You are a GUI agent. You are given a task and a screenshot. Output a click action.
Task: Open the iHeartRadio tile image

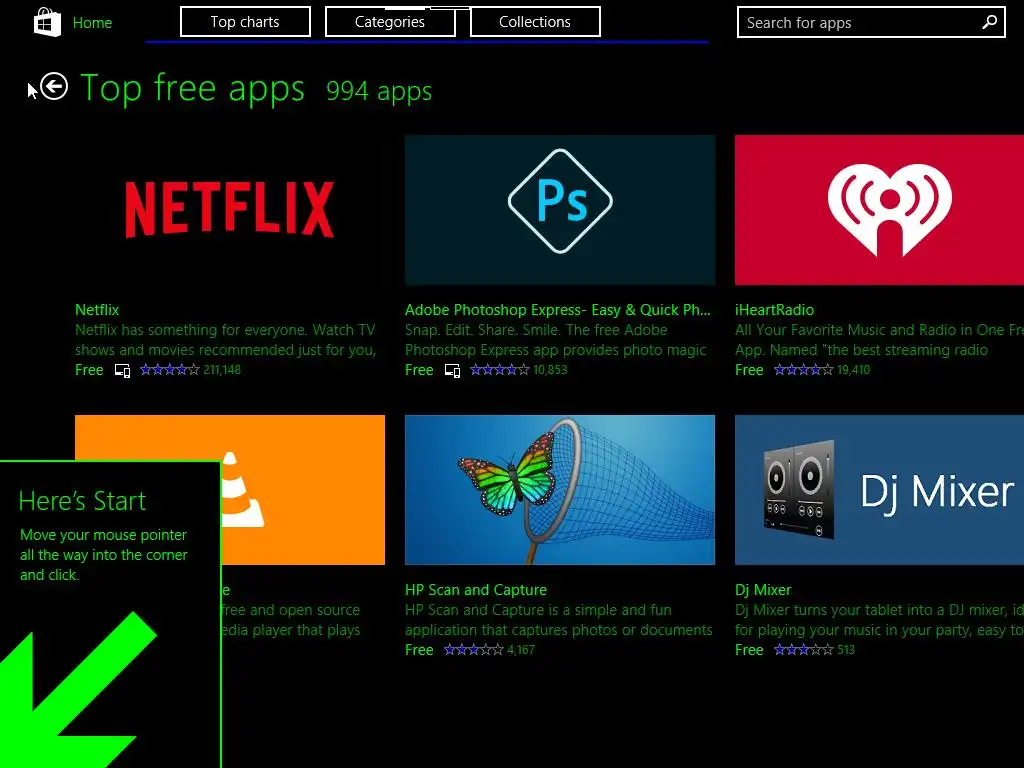(x=879, y=210)
